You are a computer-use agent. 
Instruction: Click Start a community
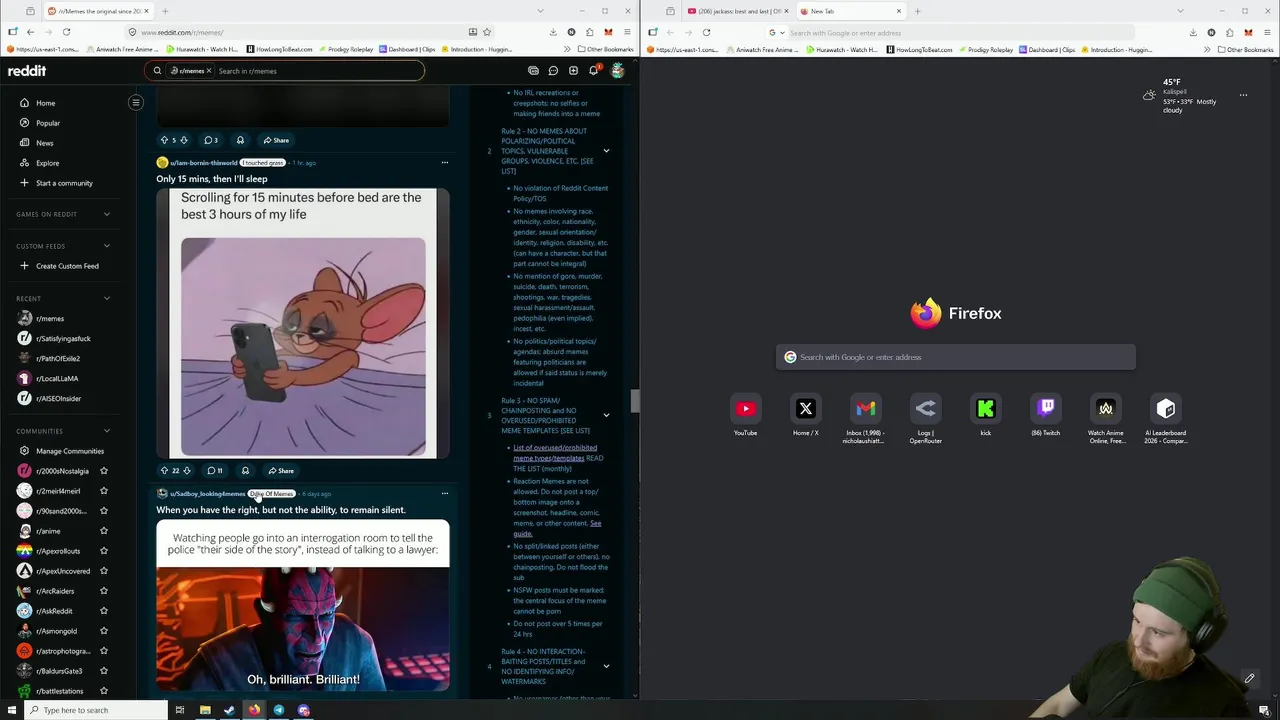pyautogui.click(x=64, y=183)
